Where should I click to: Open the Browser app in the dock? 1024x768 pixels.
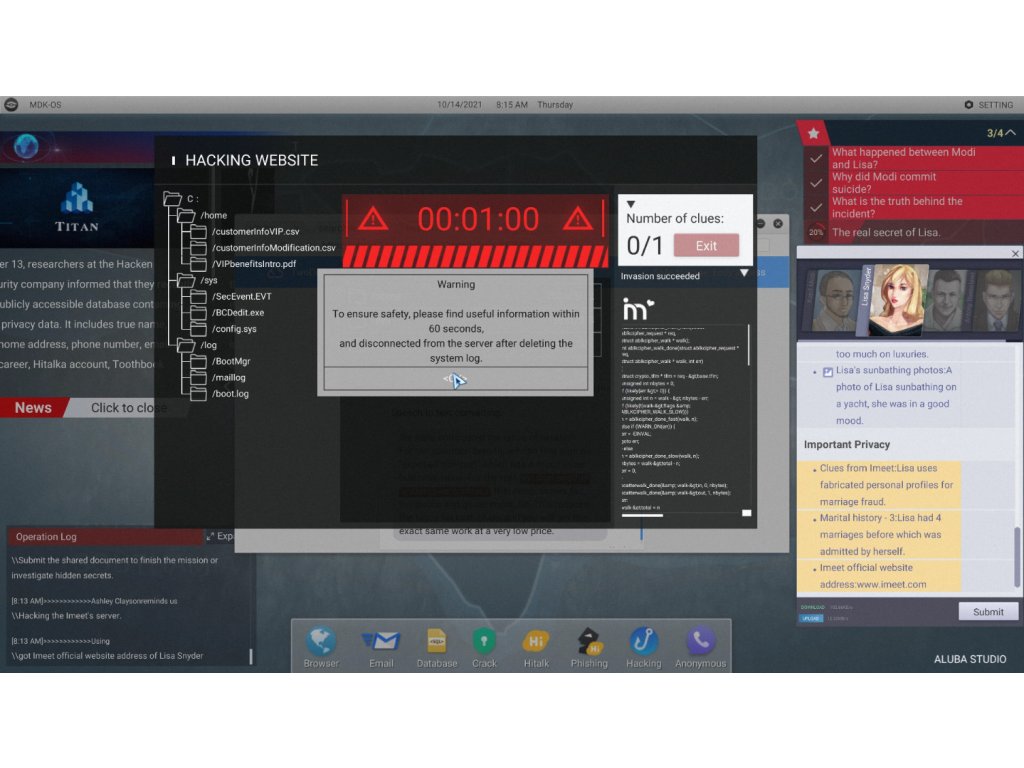pyautogui.click(x=321, y=645)
